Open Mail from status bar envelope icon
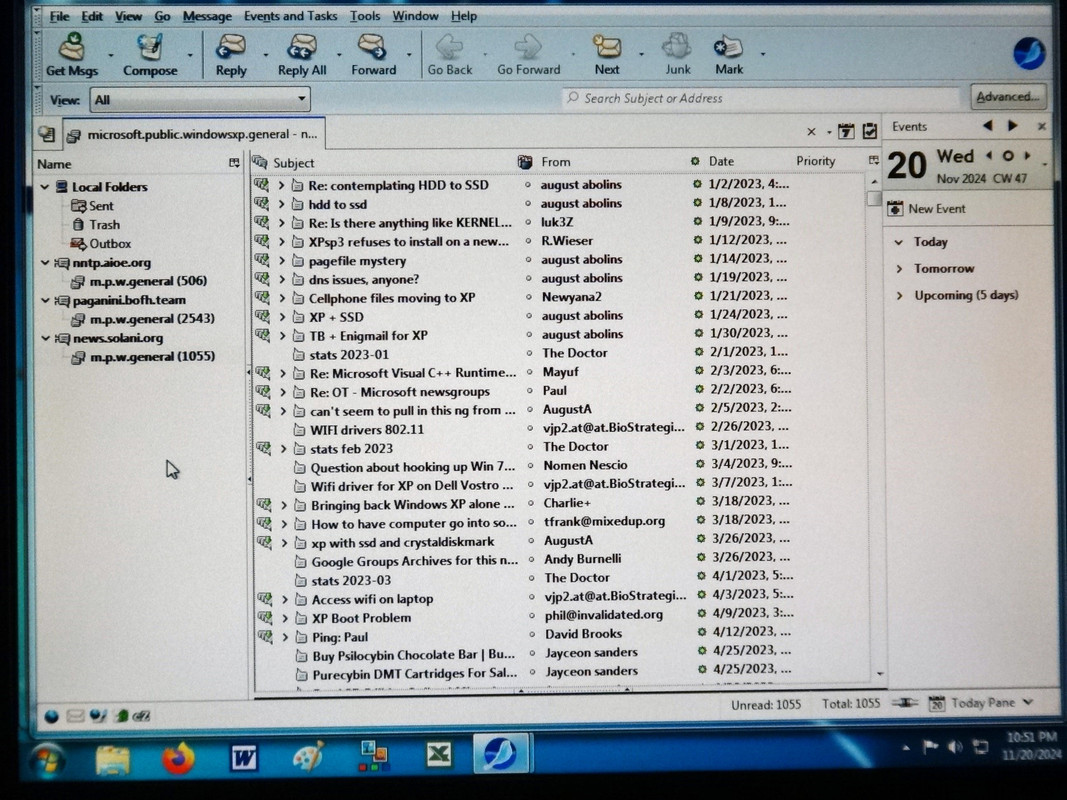 pyautogui.click(x=76, y=716)
